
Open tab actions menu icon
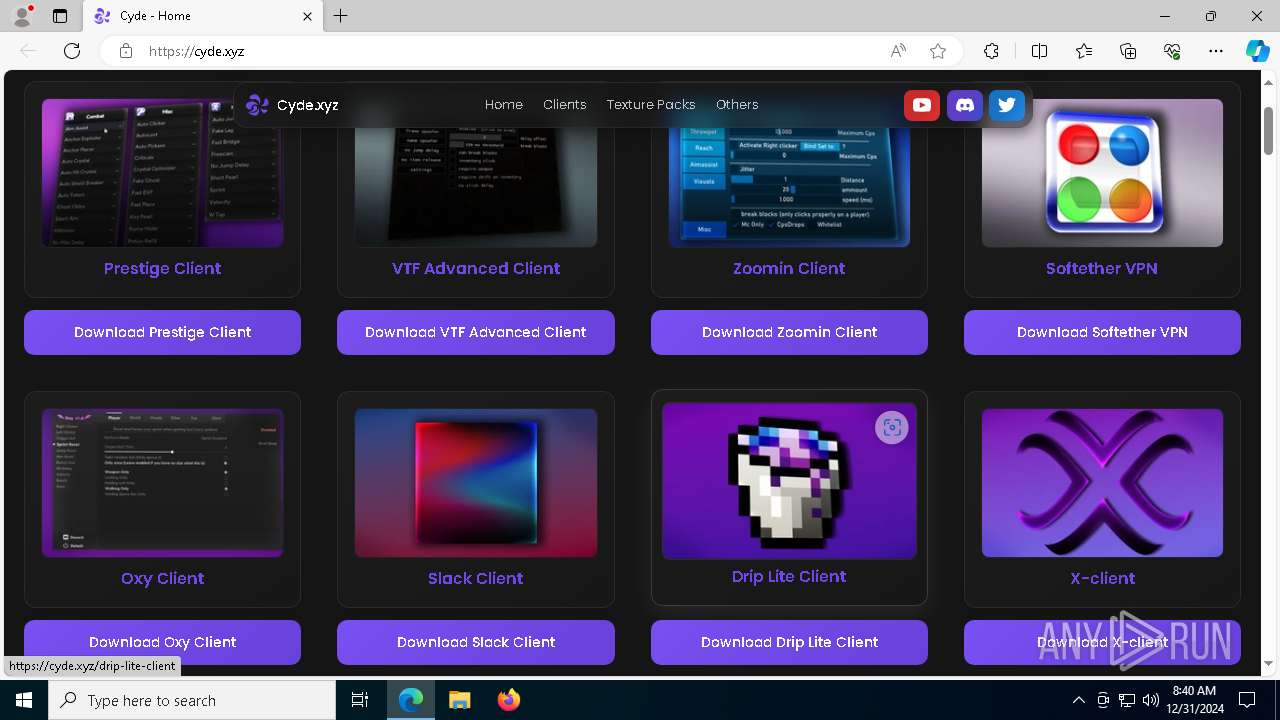60,16
